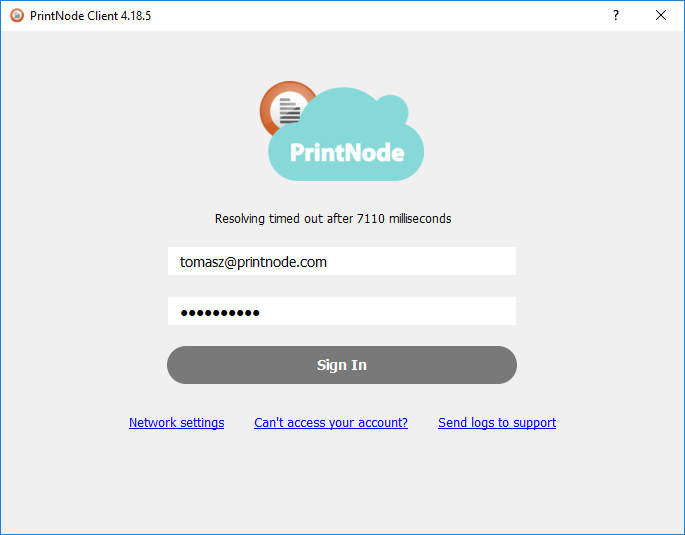Click the PrintNode app icon in title bar
Viewport: 685px width, 535px height.
[17, 16]
